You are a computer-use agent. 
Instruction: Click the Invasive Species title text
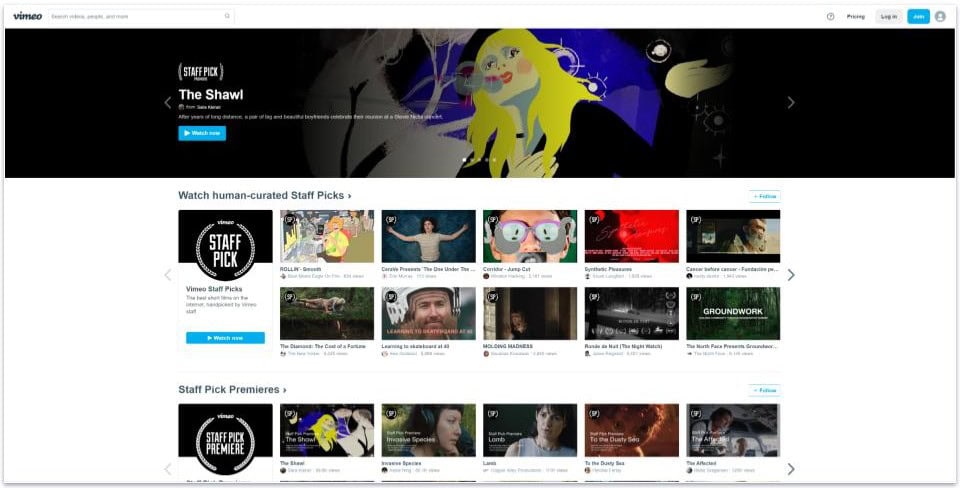(x=401, y=463)
